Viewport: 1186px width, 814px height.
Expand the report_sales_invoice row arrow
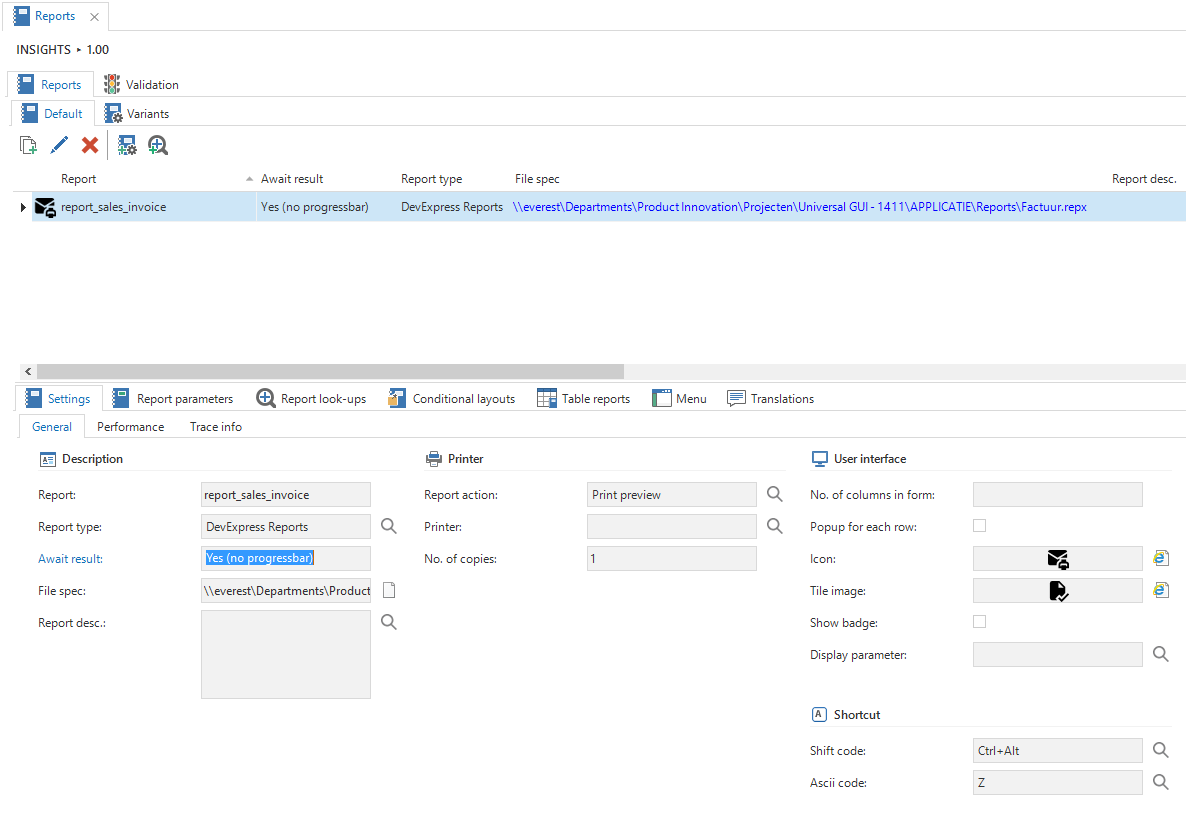[23, 207]
